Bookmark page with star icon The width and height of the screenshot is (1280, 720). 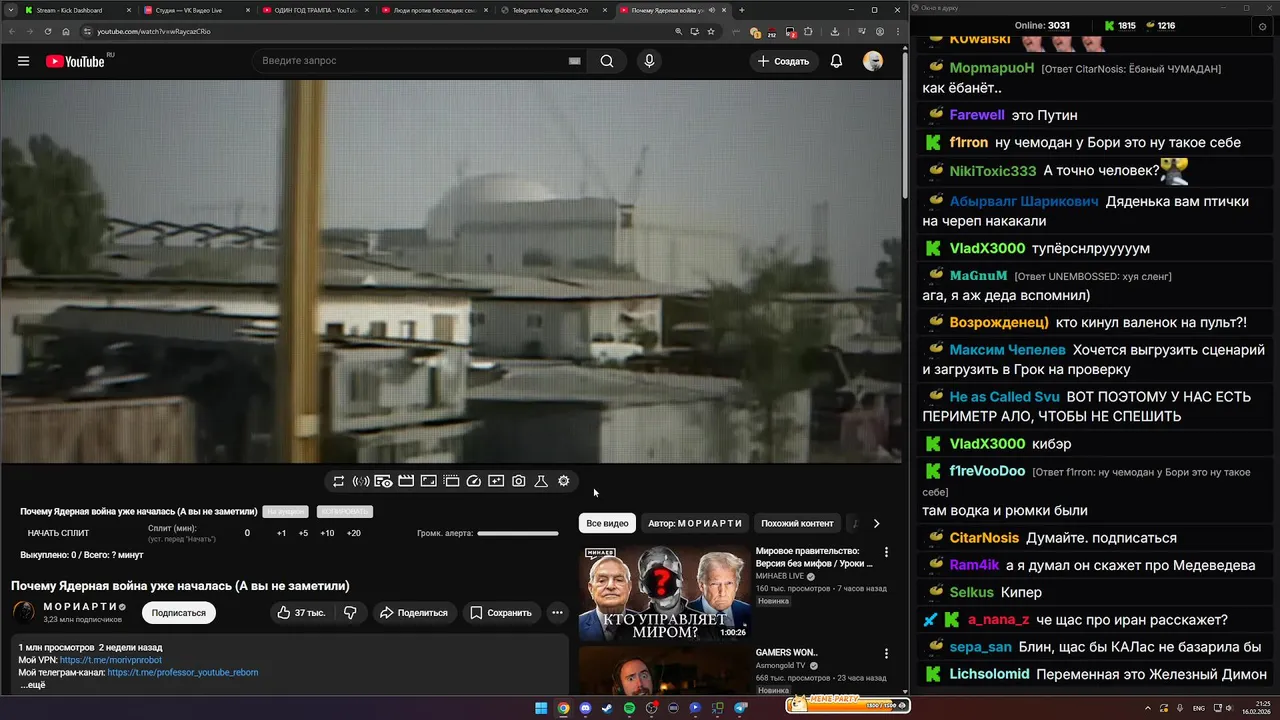click(x=711, y=31)
